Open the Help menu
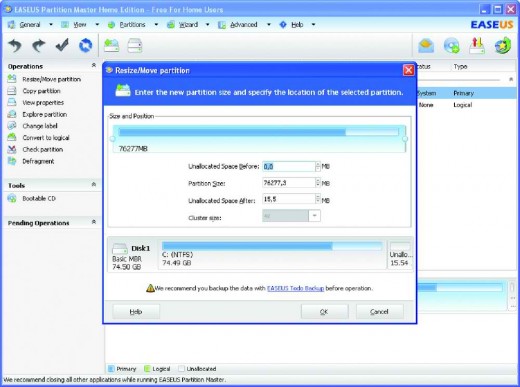 pos(297,25)
